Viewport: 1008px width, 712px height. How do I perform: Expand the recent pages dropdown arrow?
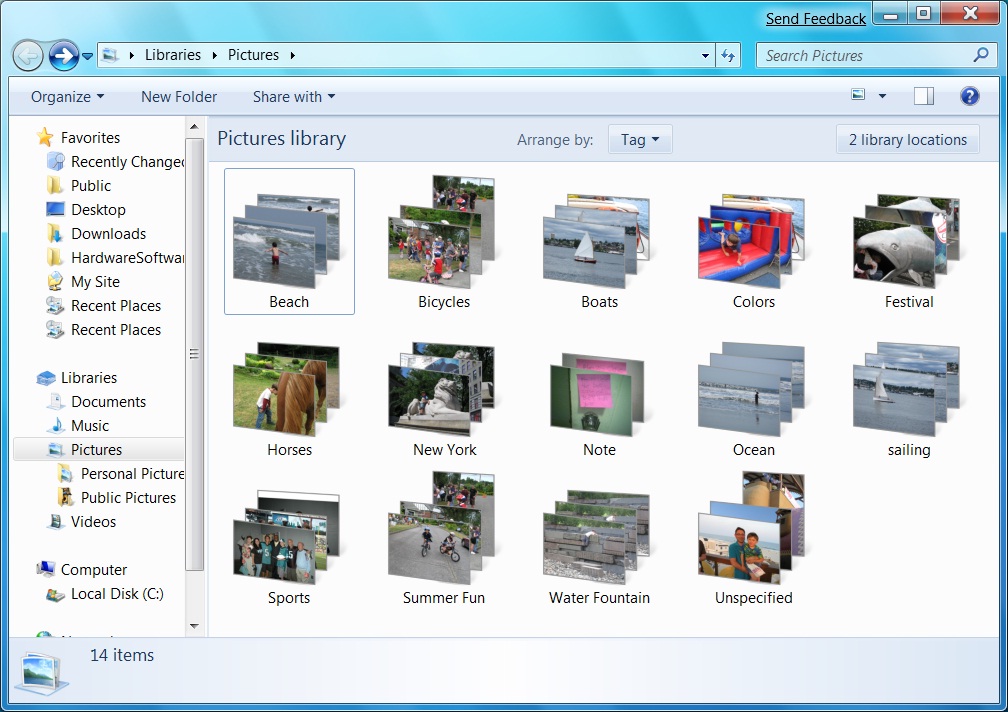click(87, 55)
